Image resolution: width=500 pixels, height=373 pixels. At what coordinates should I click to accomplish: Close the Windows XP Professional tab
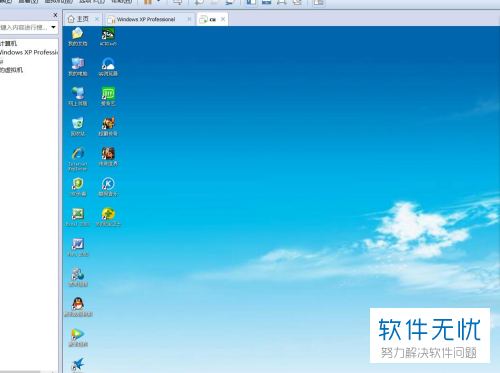189,19
